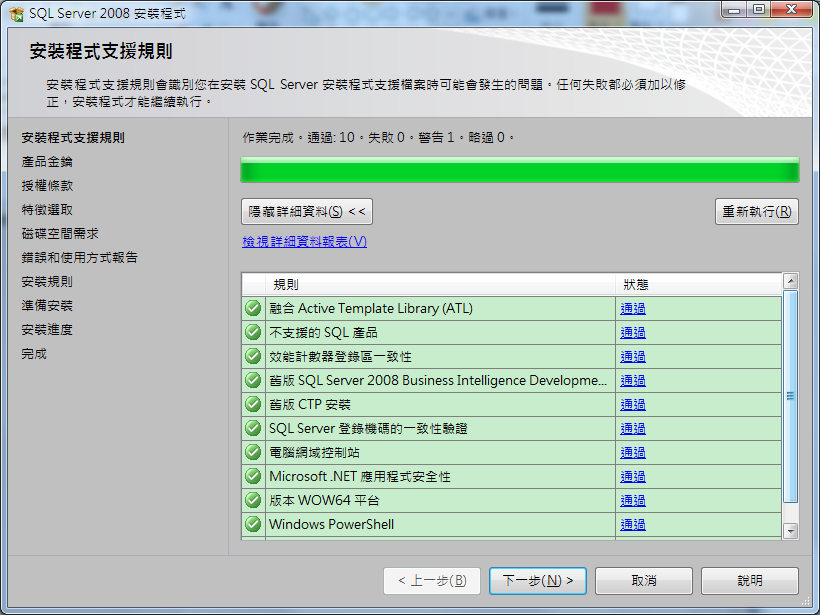The image size is (820, 615).
Task: Open 通過 status link for 電腦網域控制站
Action: tap(633, 452)
